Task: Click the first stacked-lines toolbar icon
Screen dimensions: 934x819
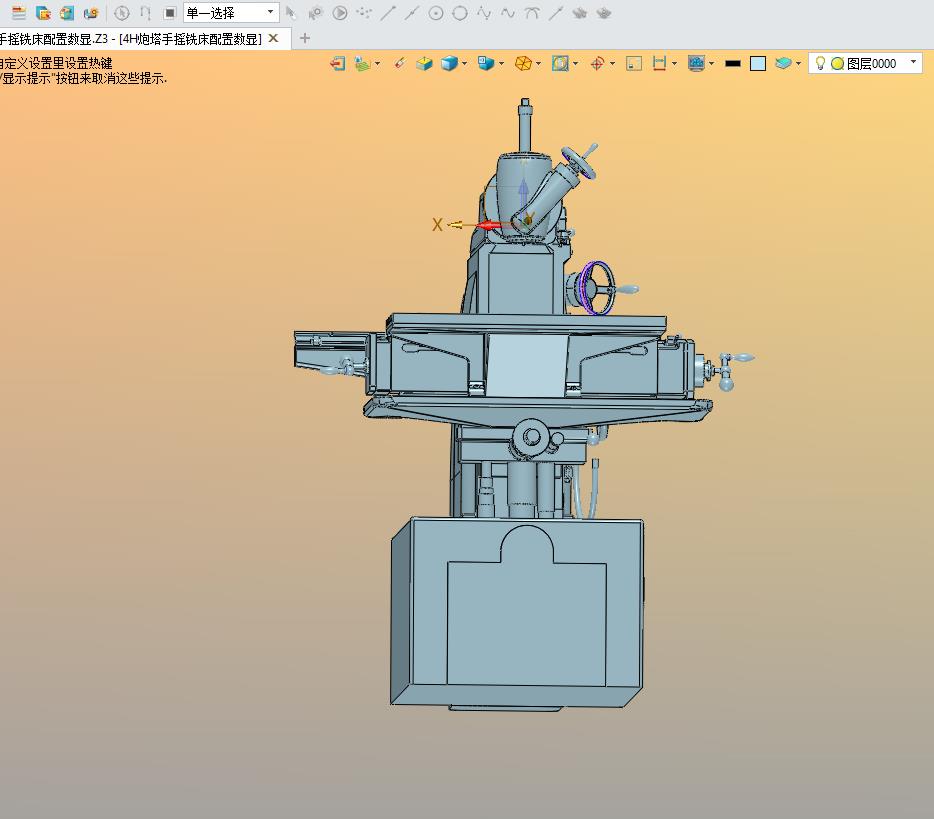Action: point(19,13)
